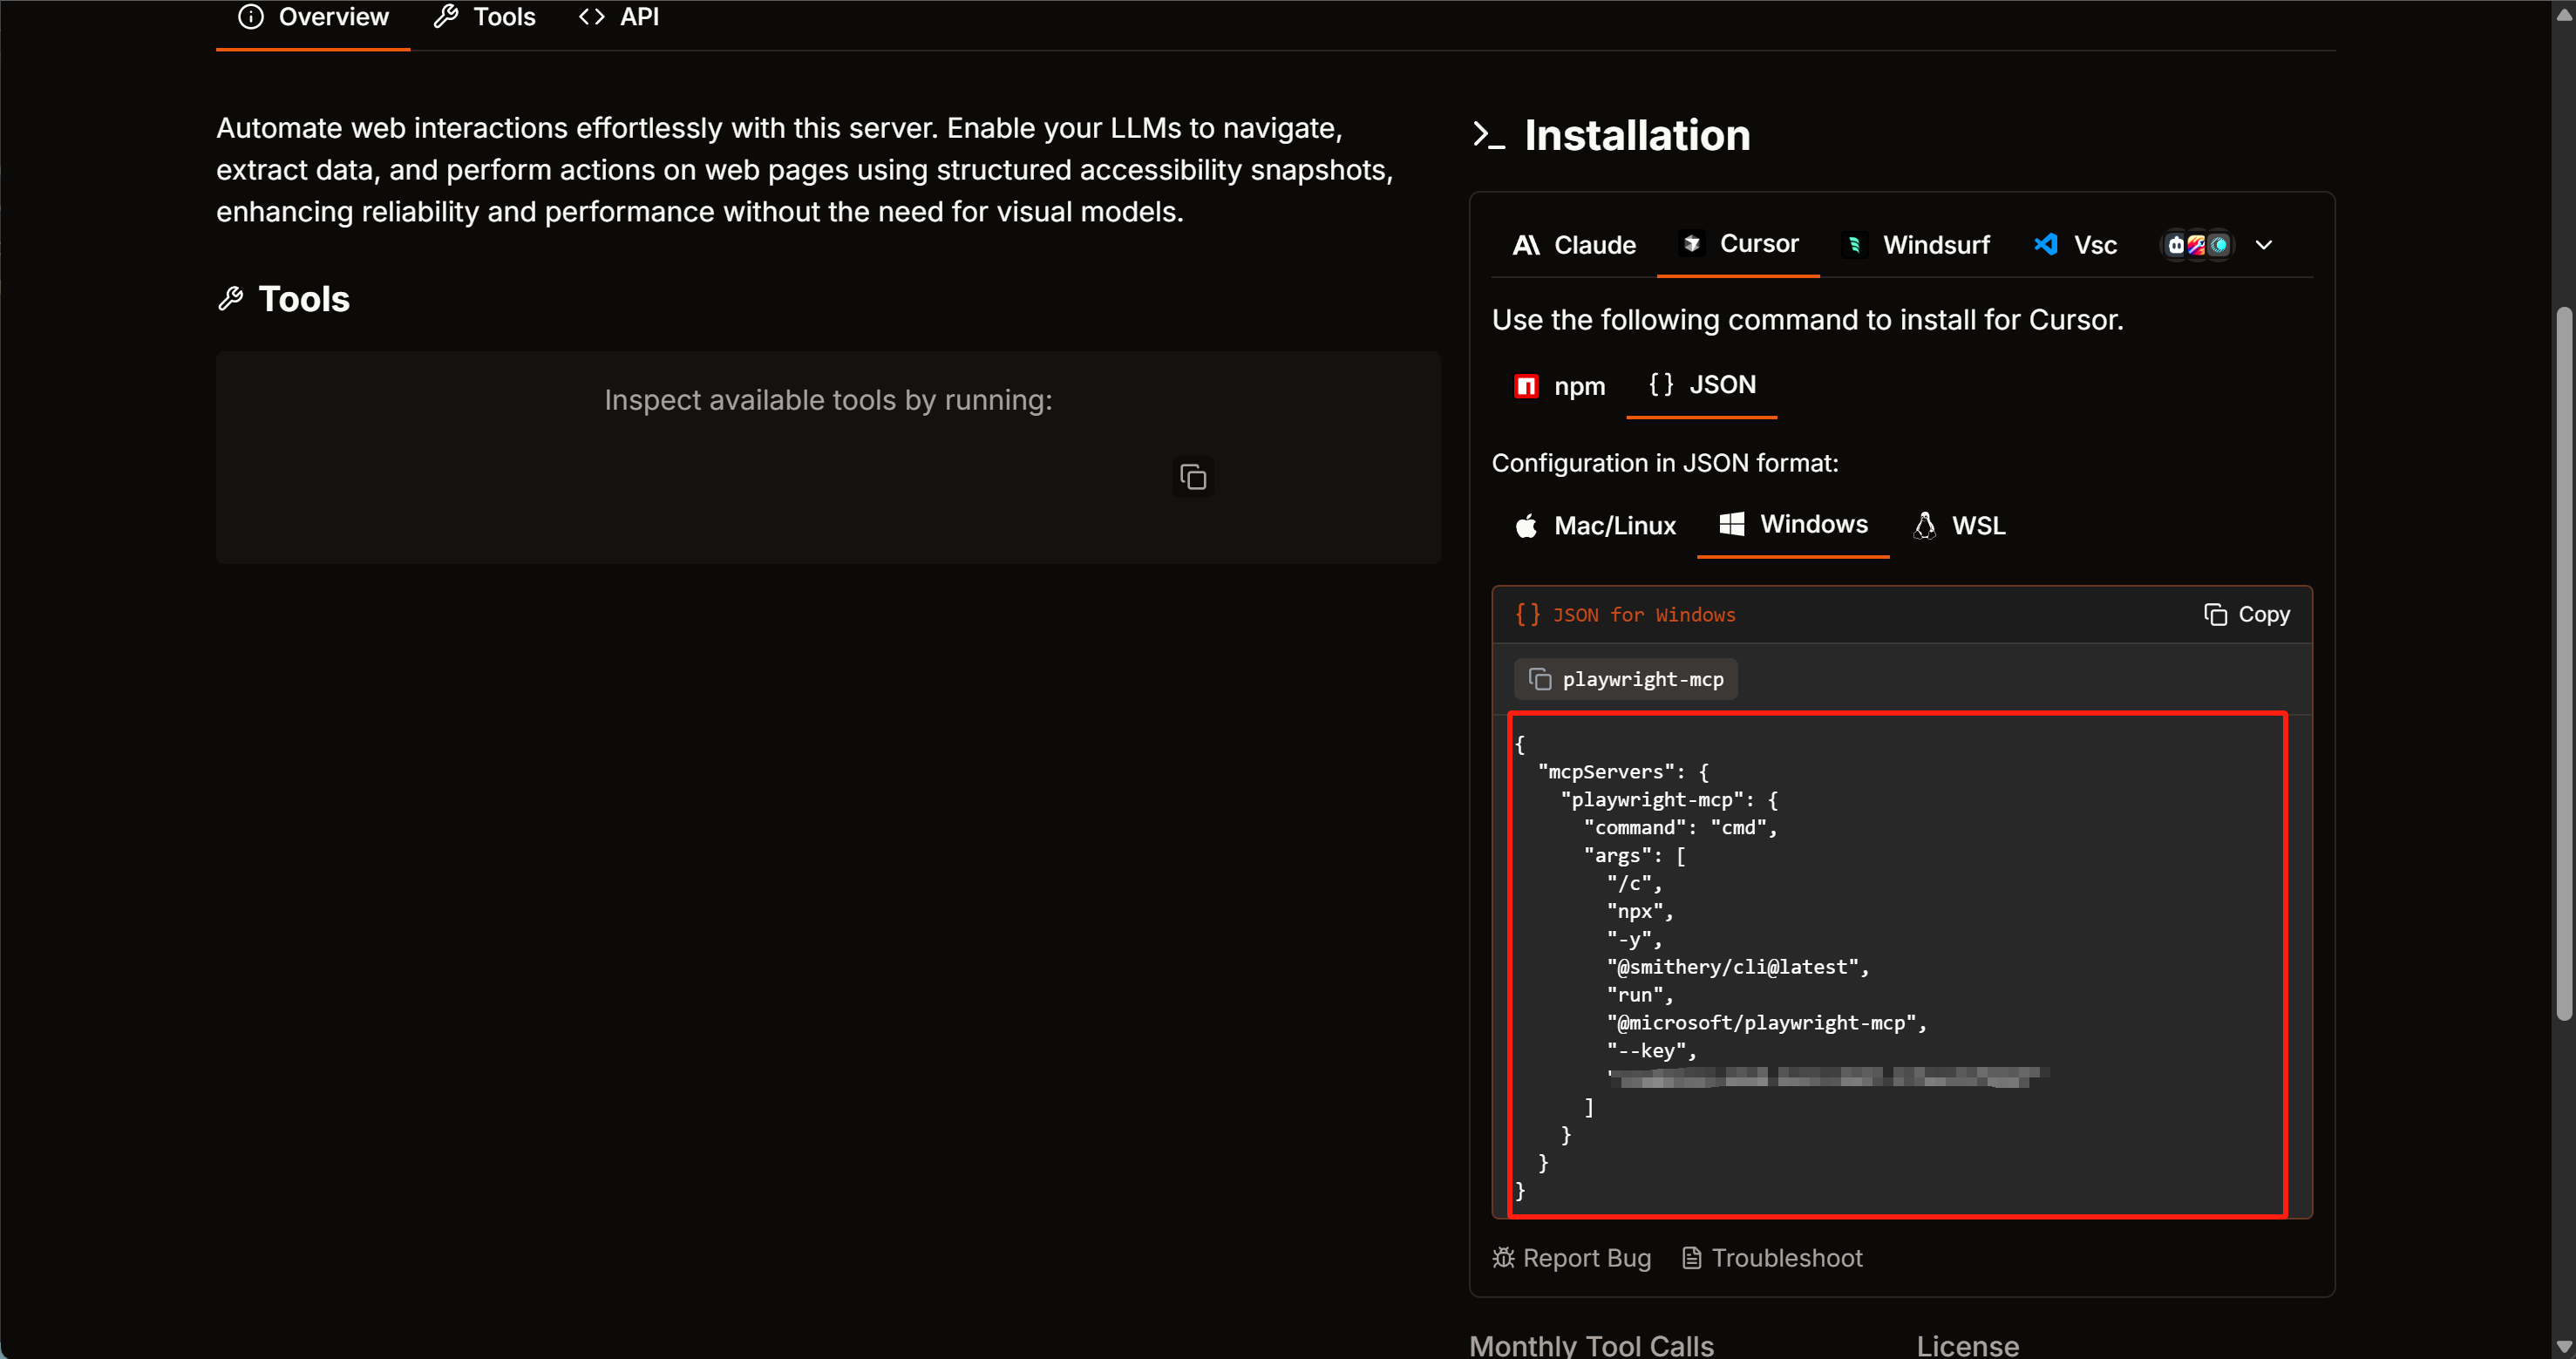Click the bug icon beside Report Bug
Image resolution: width=2576 pixels, height=1359 pixels.
pos(1504,1258)
